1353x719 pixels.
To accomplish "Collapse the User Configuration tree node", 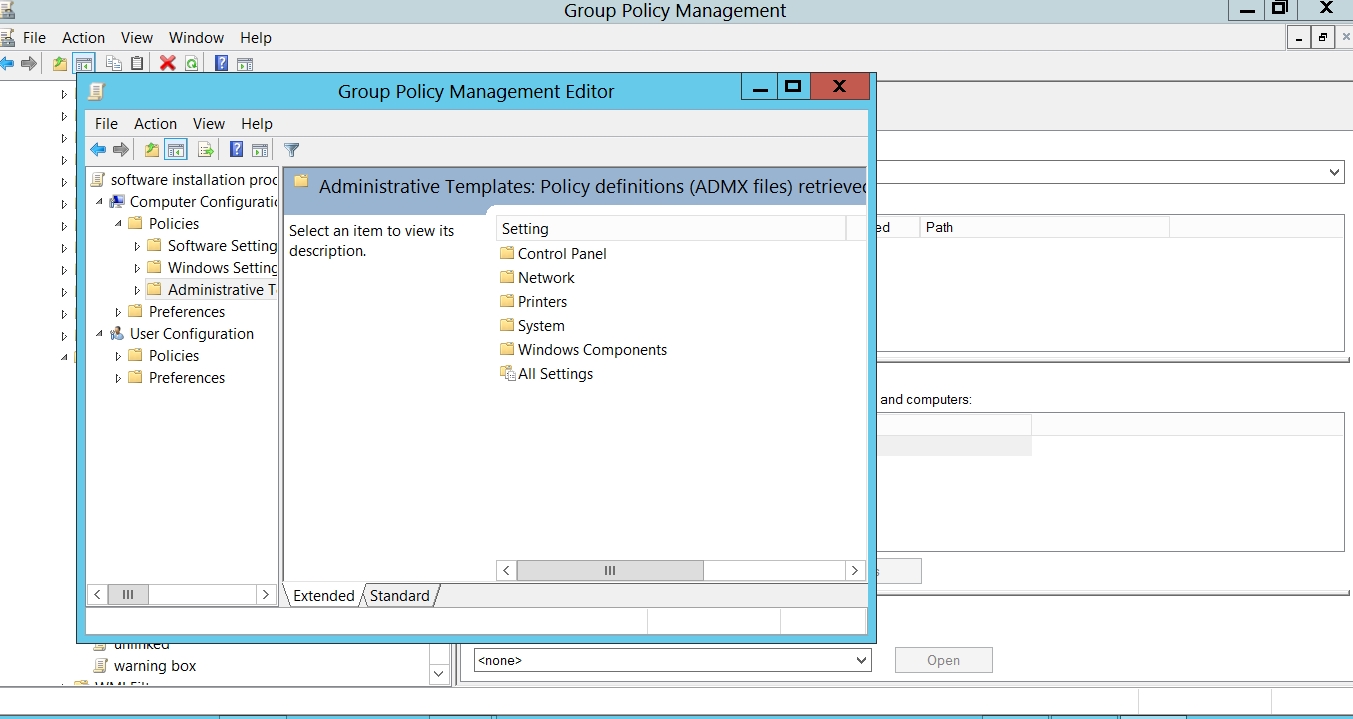I will click(100, 334).
